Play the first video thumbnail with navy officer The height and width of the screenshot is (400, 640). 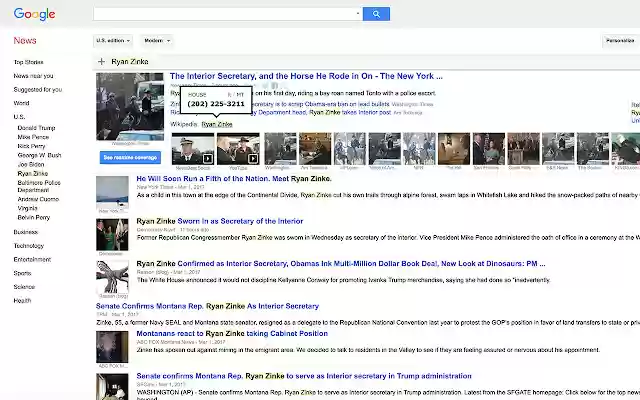click(193, 149)
